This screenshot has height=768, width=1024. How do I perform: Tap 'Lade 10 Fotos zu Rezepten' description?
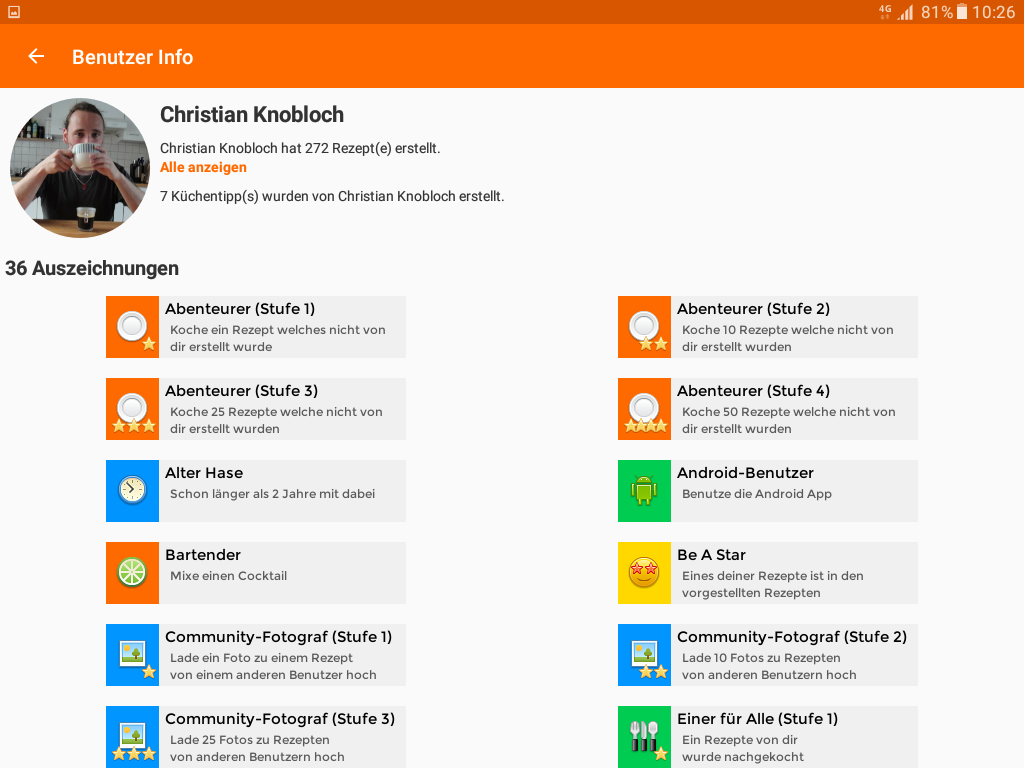(769, 666)
